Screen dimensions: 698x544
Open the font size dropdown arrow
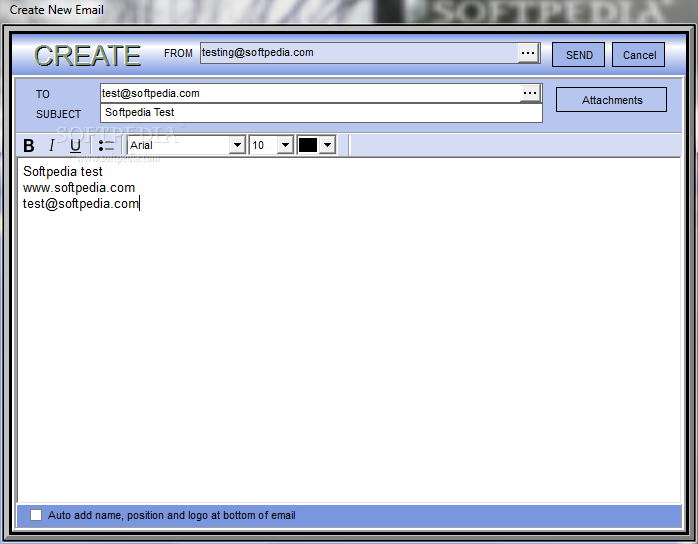[285, 145]
